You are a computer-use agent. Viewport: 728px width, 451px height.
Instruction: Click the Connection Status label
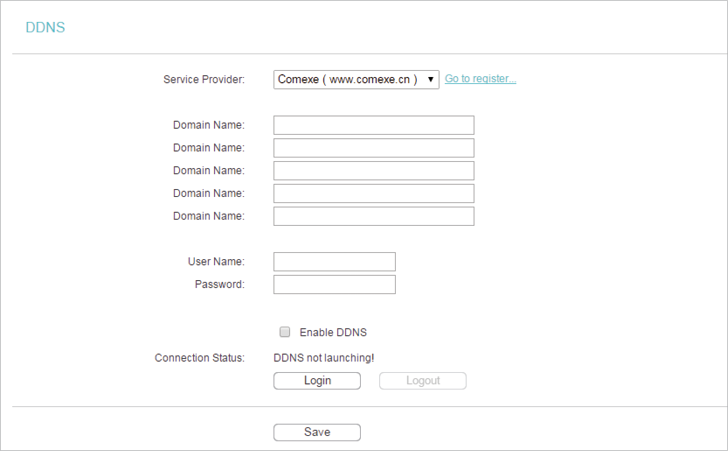click(200, 358)
